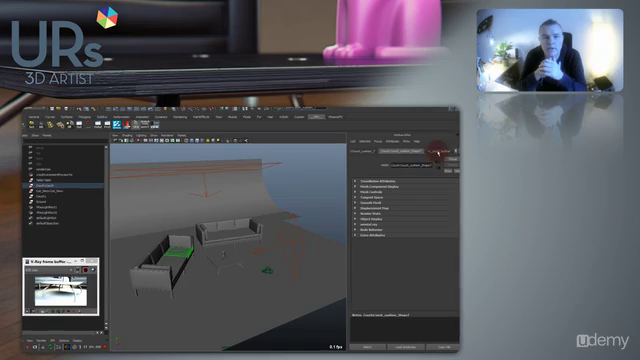The image size is (640, 360).
Task: Expand Node Behavior section
Action: pos(355,230)
